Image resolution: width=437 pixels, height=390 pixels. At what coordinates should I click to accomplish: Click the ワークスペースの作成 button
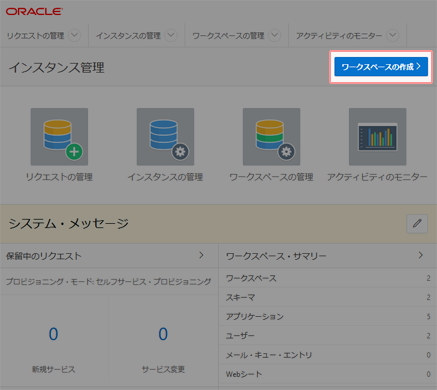pos(381,67)
